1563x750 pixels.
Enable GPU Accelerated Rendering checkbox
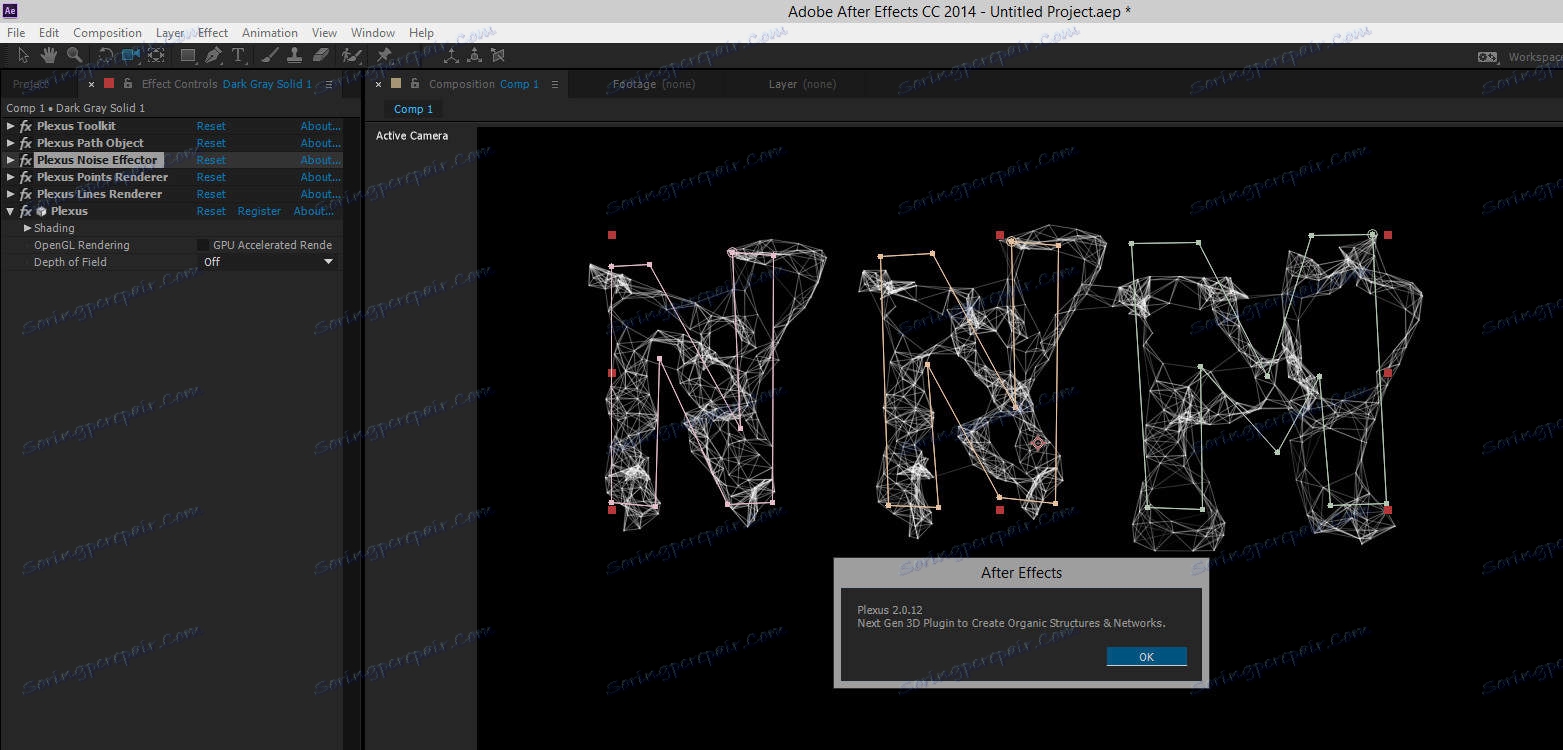click(x=204, y=245)
